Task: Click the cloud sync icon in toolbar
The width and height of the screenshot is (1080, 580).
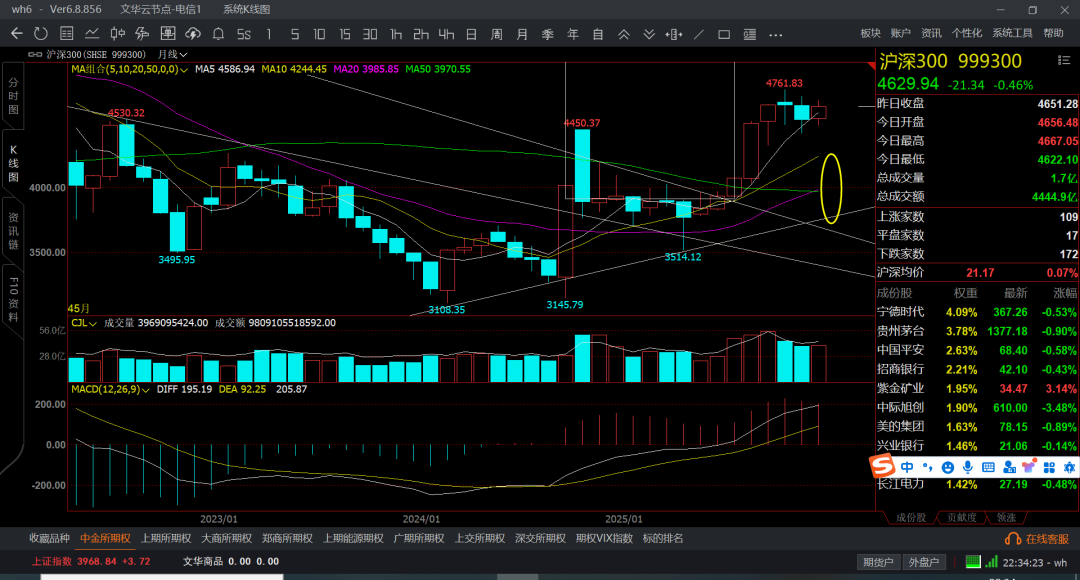Action: [193, 34]
